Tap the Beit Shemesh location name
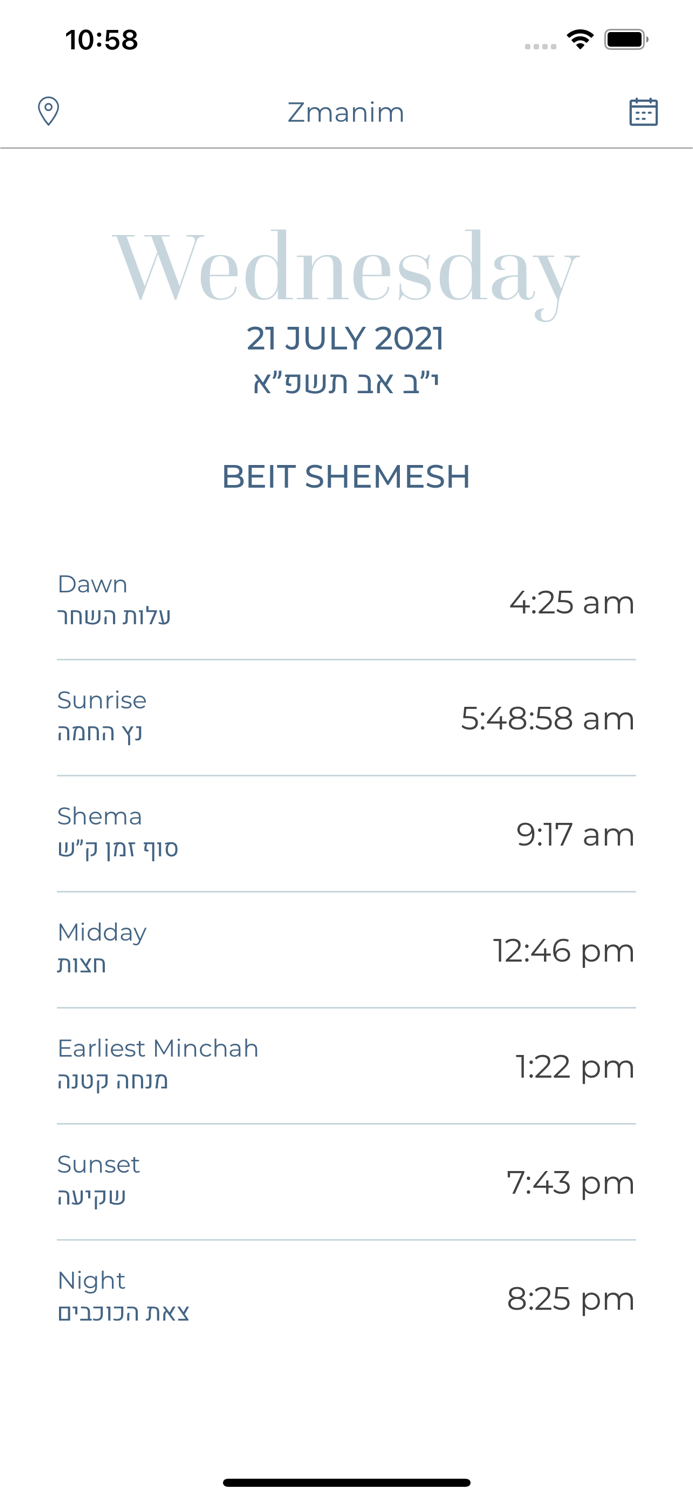This screenshot has width=693, height=1500. [346, 476]
